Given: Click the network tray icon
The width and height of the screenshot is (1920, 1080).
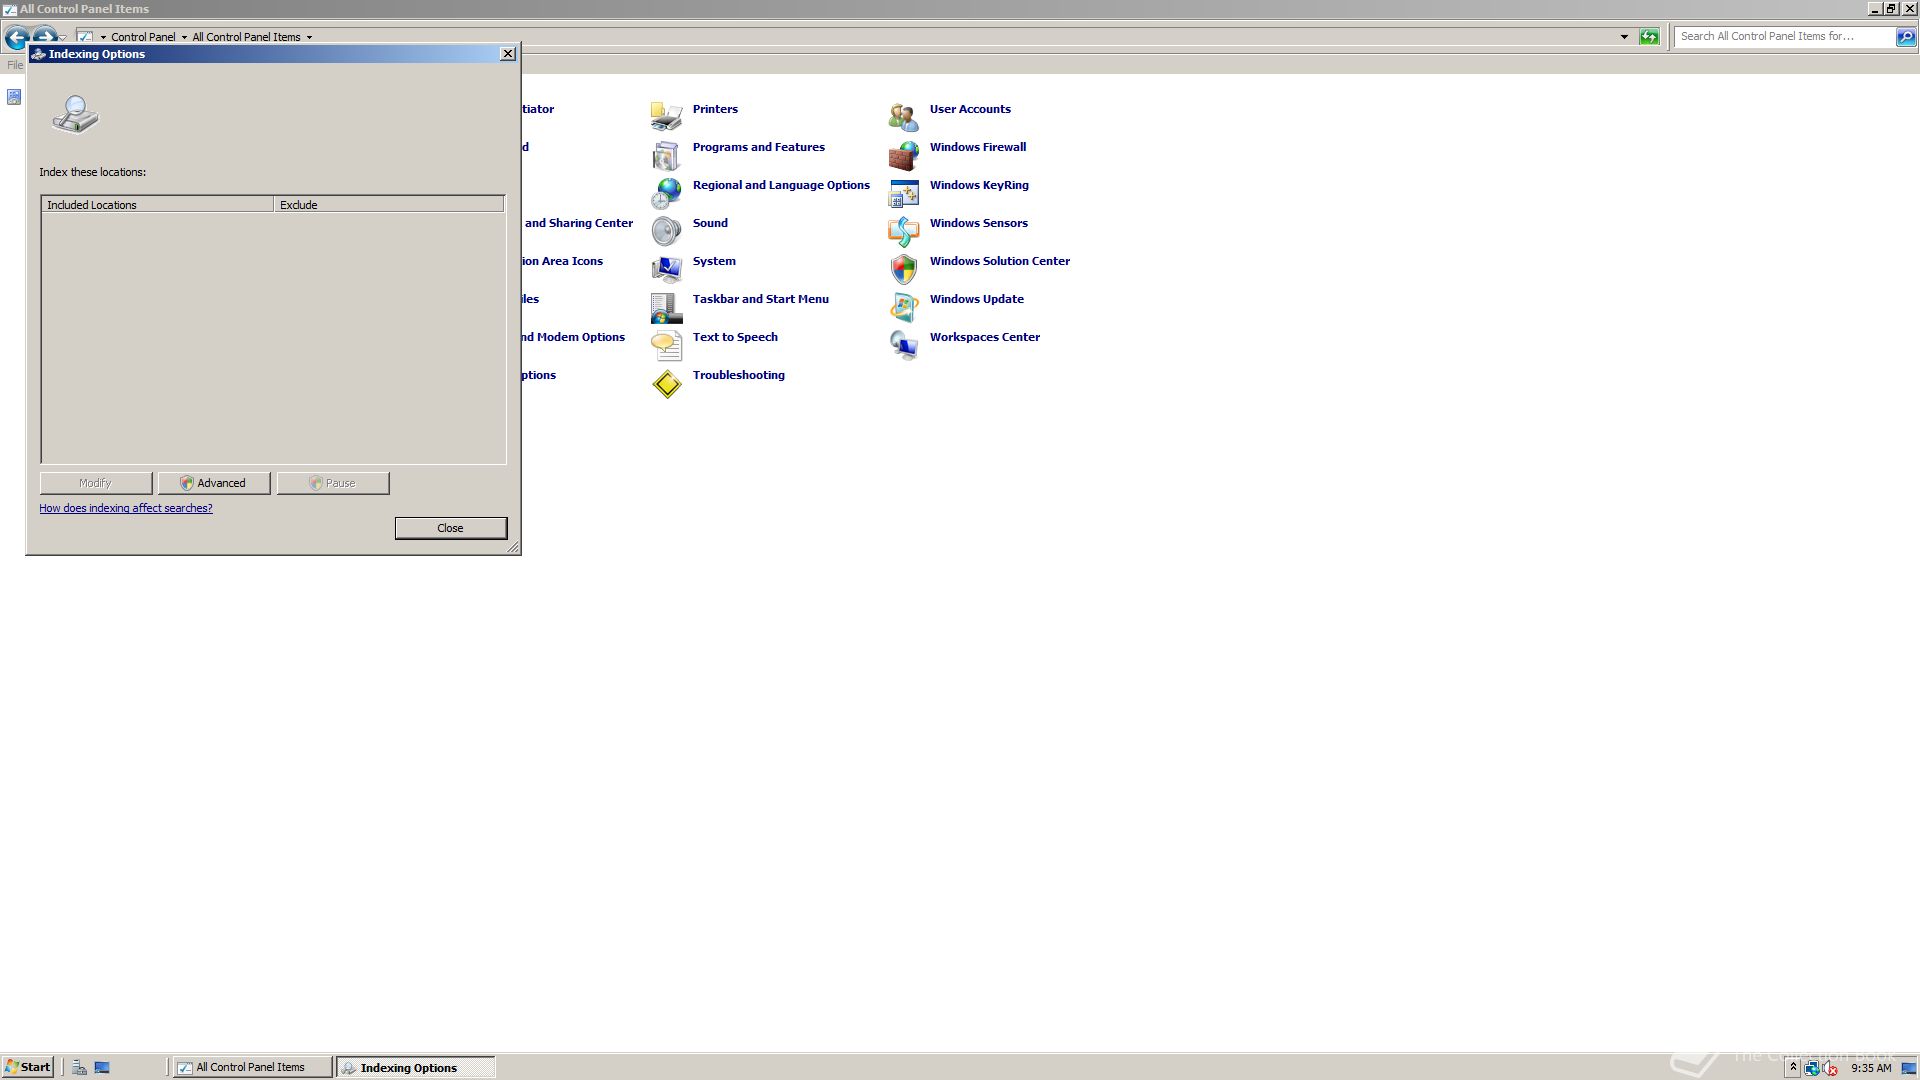Looking at the screenshot, I should click(x=1812, y=1068).
